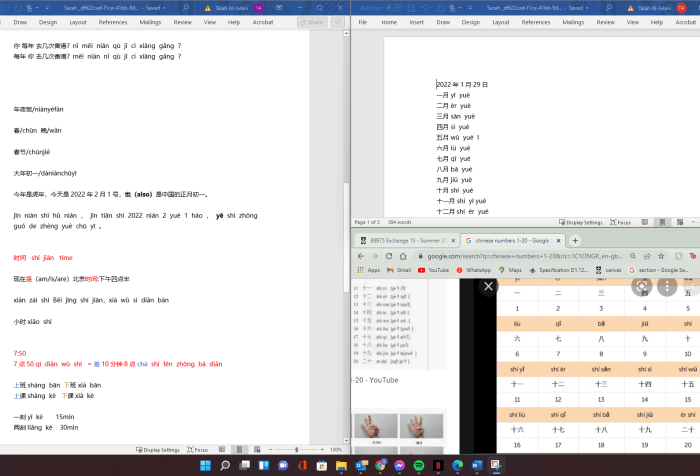Click Windows Start button on taskbar
Screen dimensions: 700x476
(x=203, y=466)
